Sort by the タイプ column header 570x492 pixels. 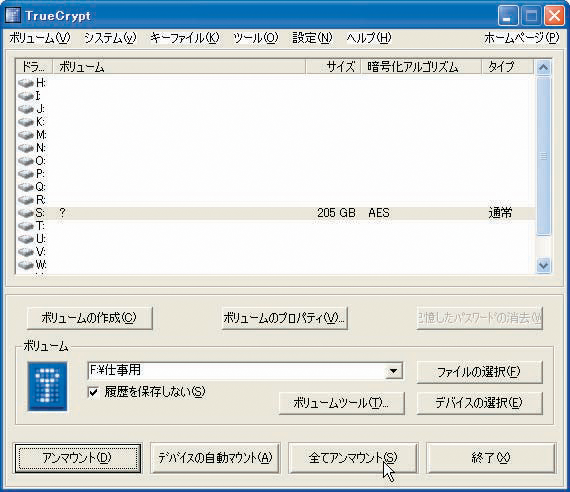508,67
